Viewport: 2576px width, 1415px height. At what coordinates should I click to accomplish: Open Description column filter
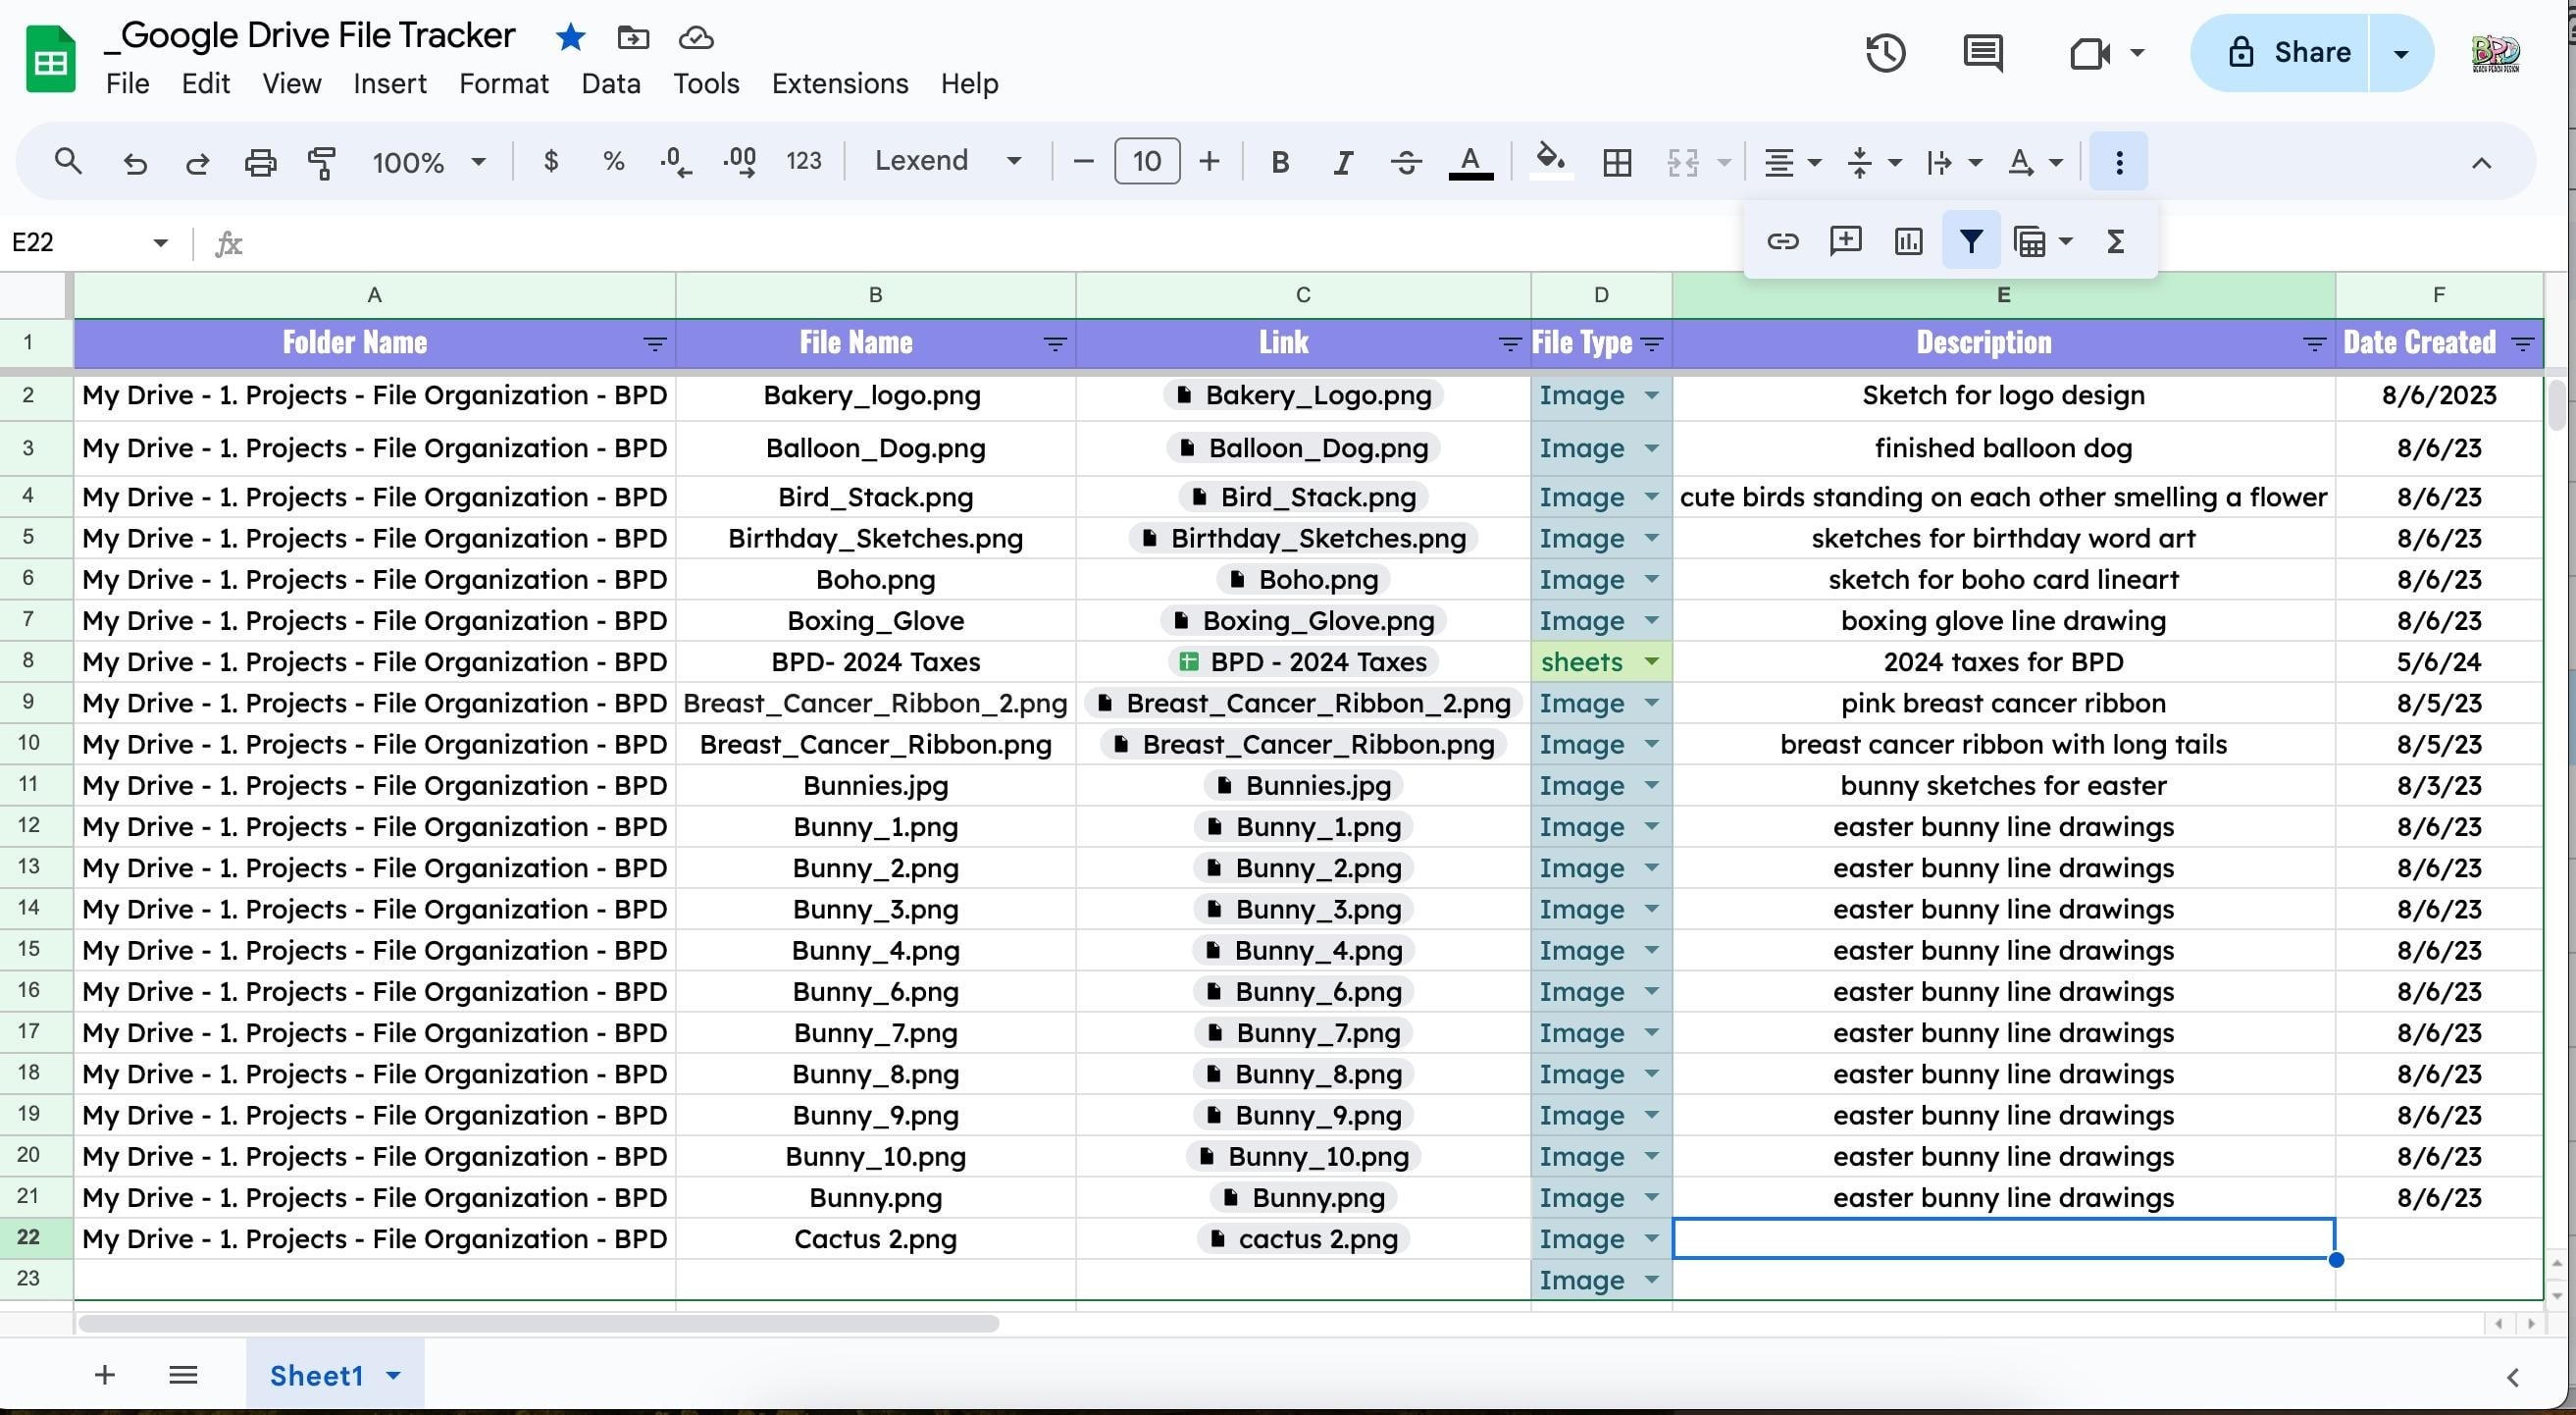click(x=2314, y=344)
